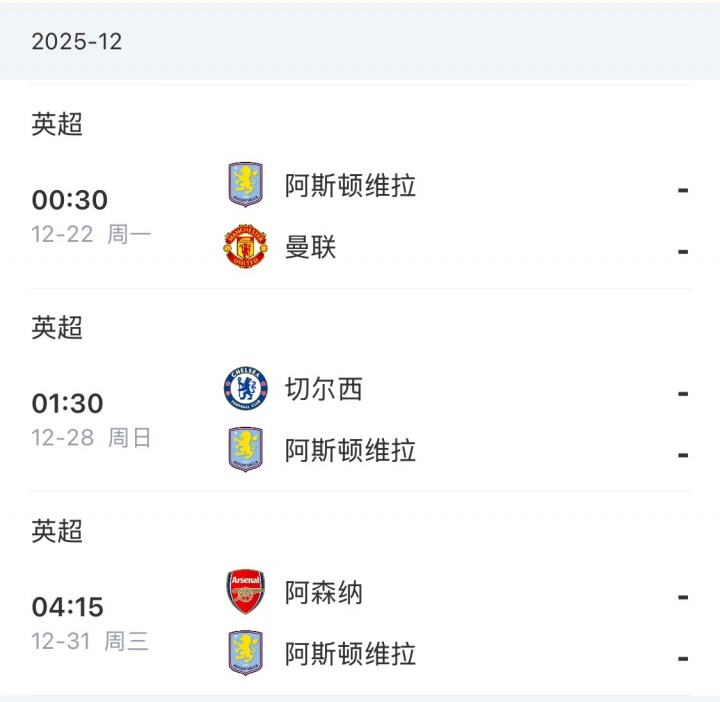The height and width of the screenshot is (702, 720).
Task: Open the 阿森纳 team name
Action: [324, 593]
